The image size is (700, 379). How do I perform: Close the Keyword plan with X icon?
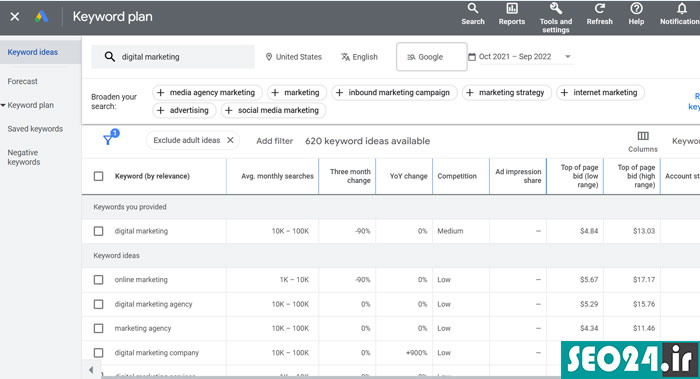pos(15,17)
